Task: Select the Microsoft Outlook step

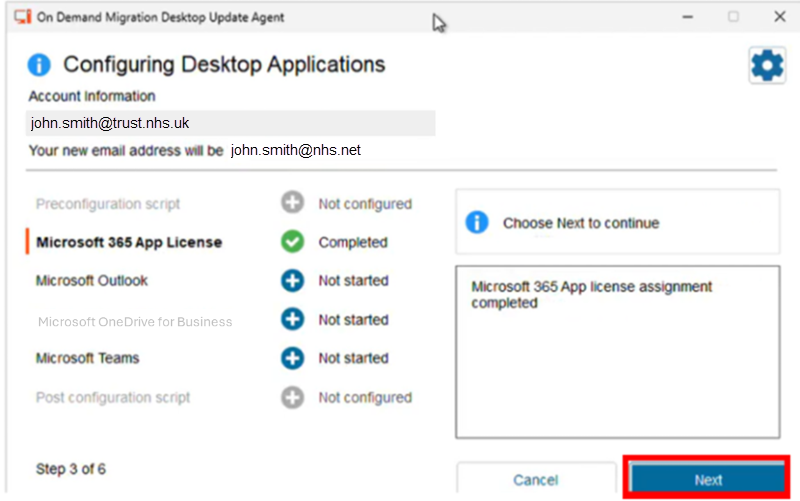Action: (x=92, y=281)
